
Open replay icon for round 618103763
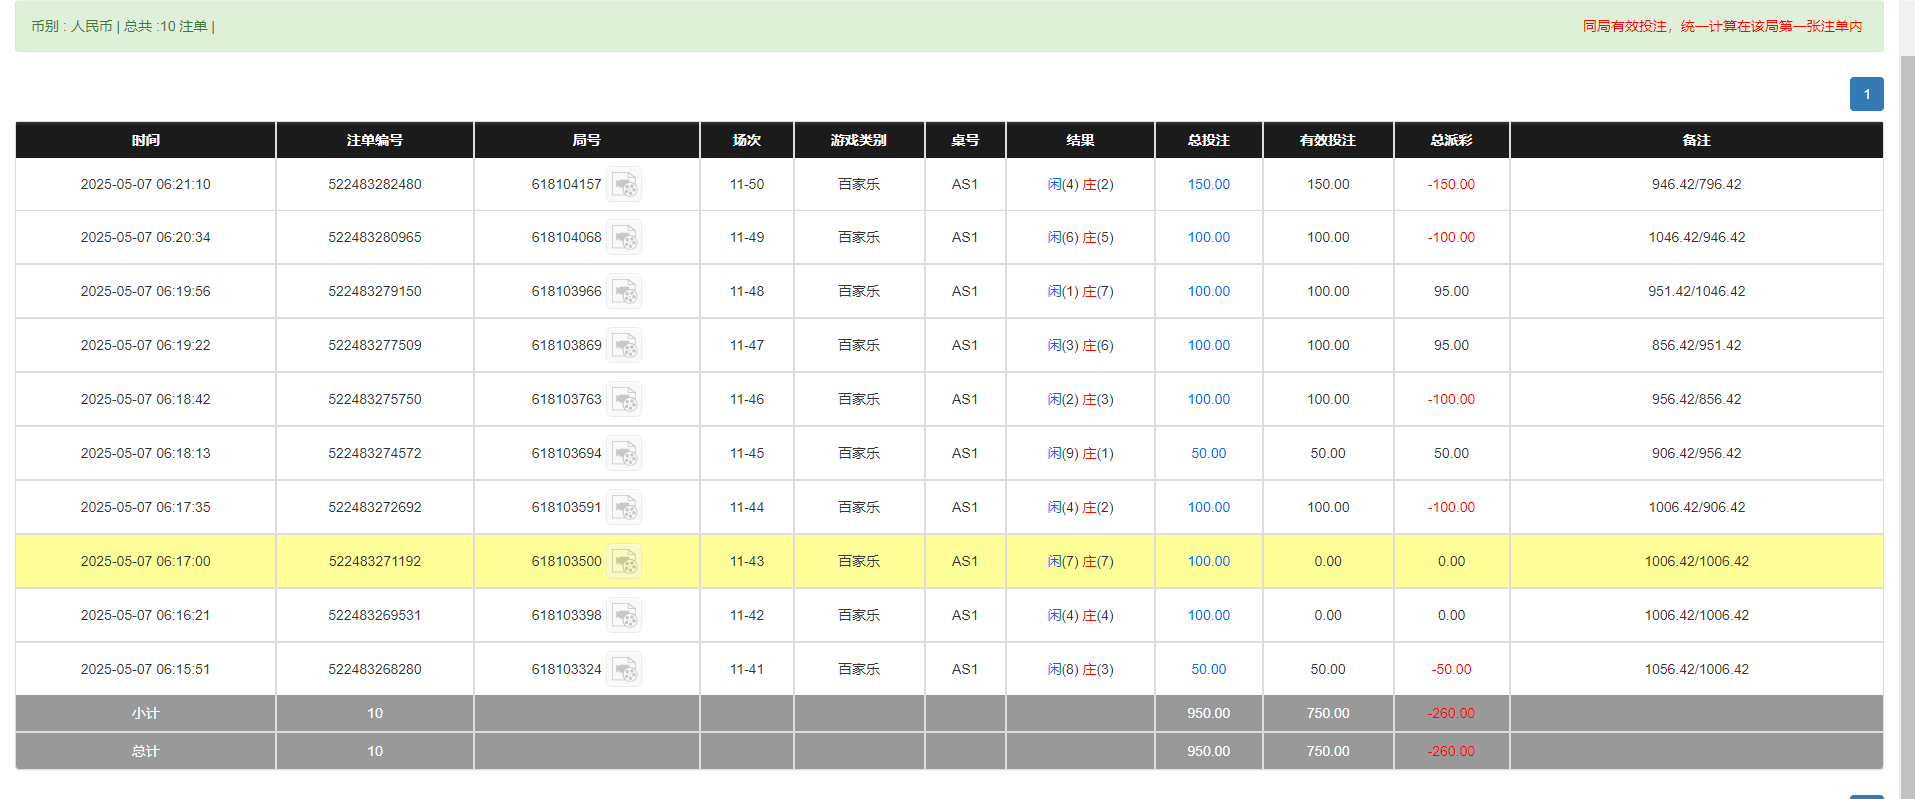(x=624, y=400)
